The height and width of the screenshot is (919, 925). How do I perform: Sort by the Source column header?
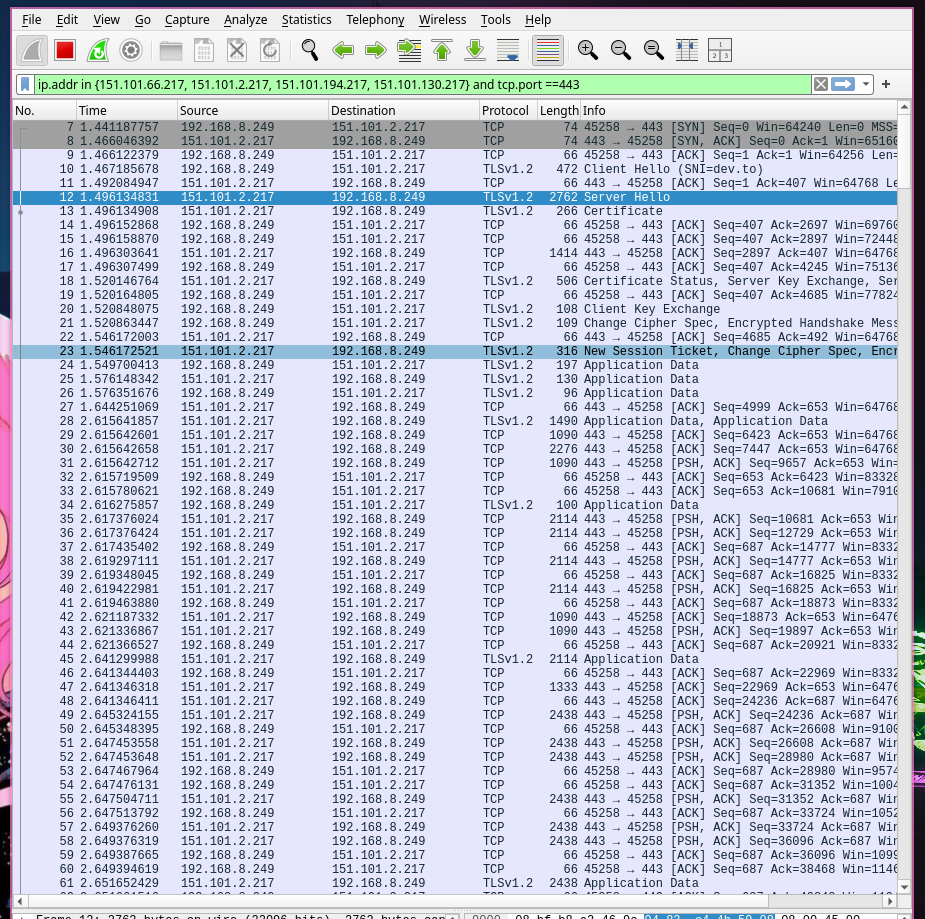coord(253,110)
